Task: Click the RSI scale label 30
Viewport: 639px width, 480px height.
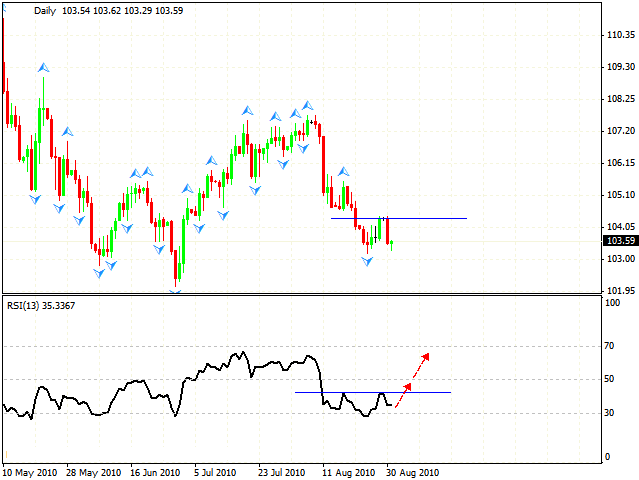Action: 609,413
